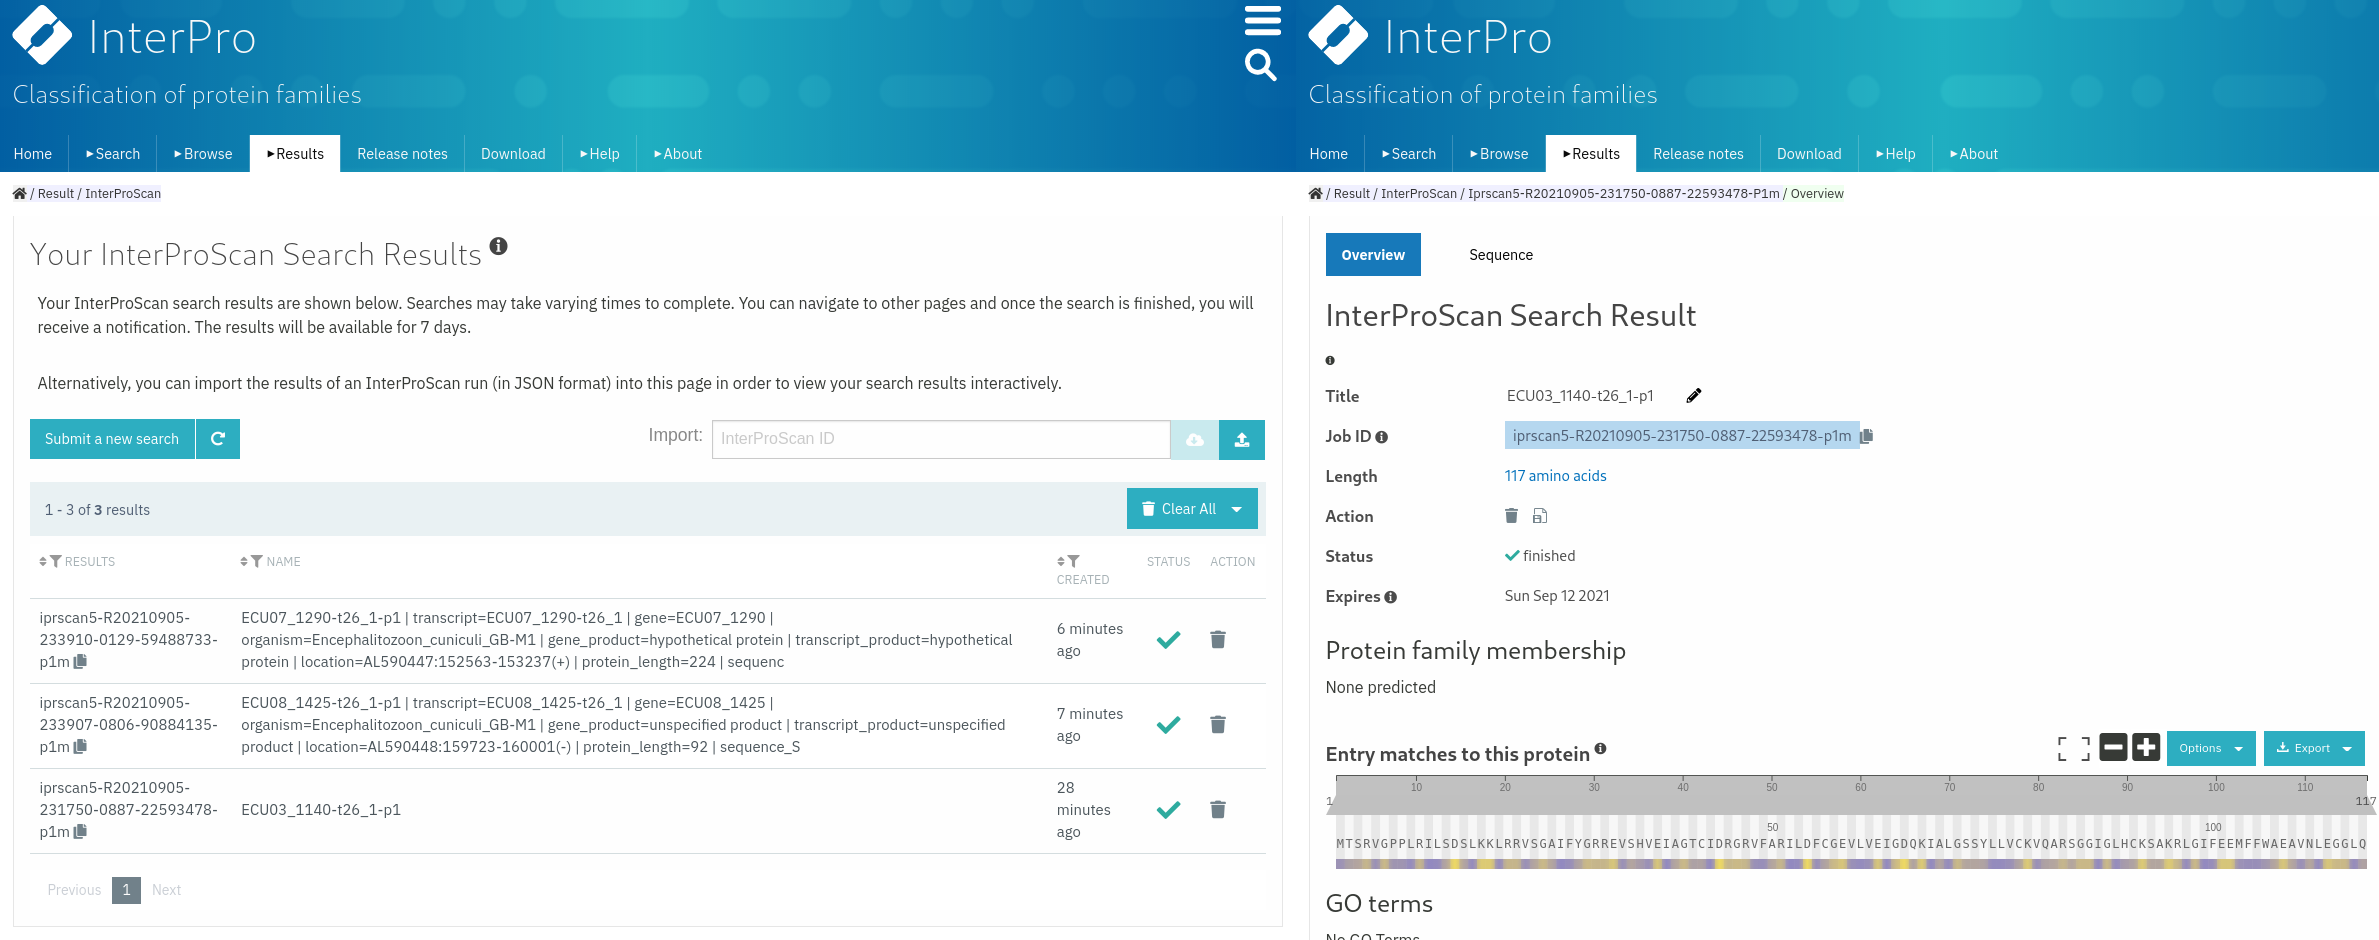Expand About menu in right navigation
This screenshot has width=2379, height=940.
pos(1974,153)
